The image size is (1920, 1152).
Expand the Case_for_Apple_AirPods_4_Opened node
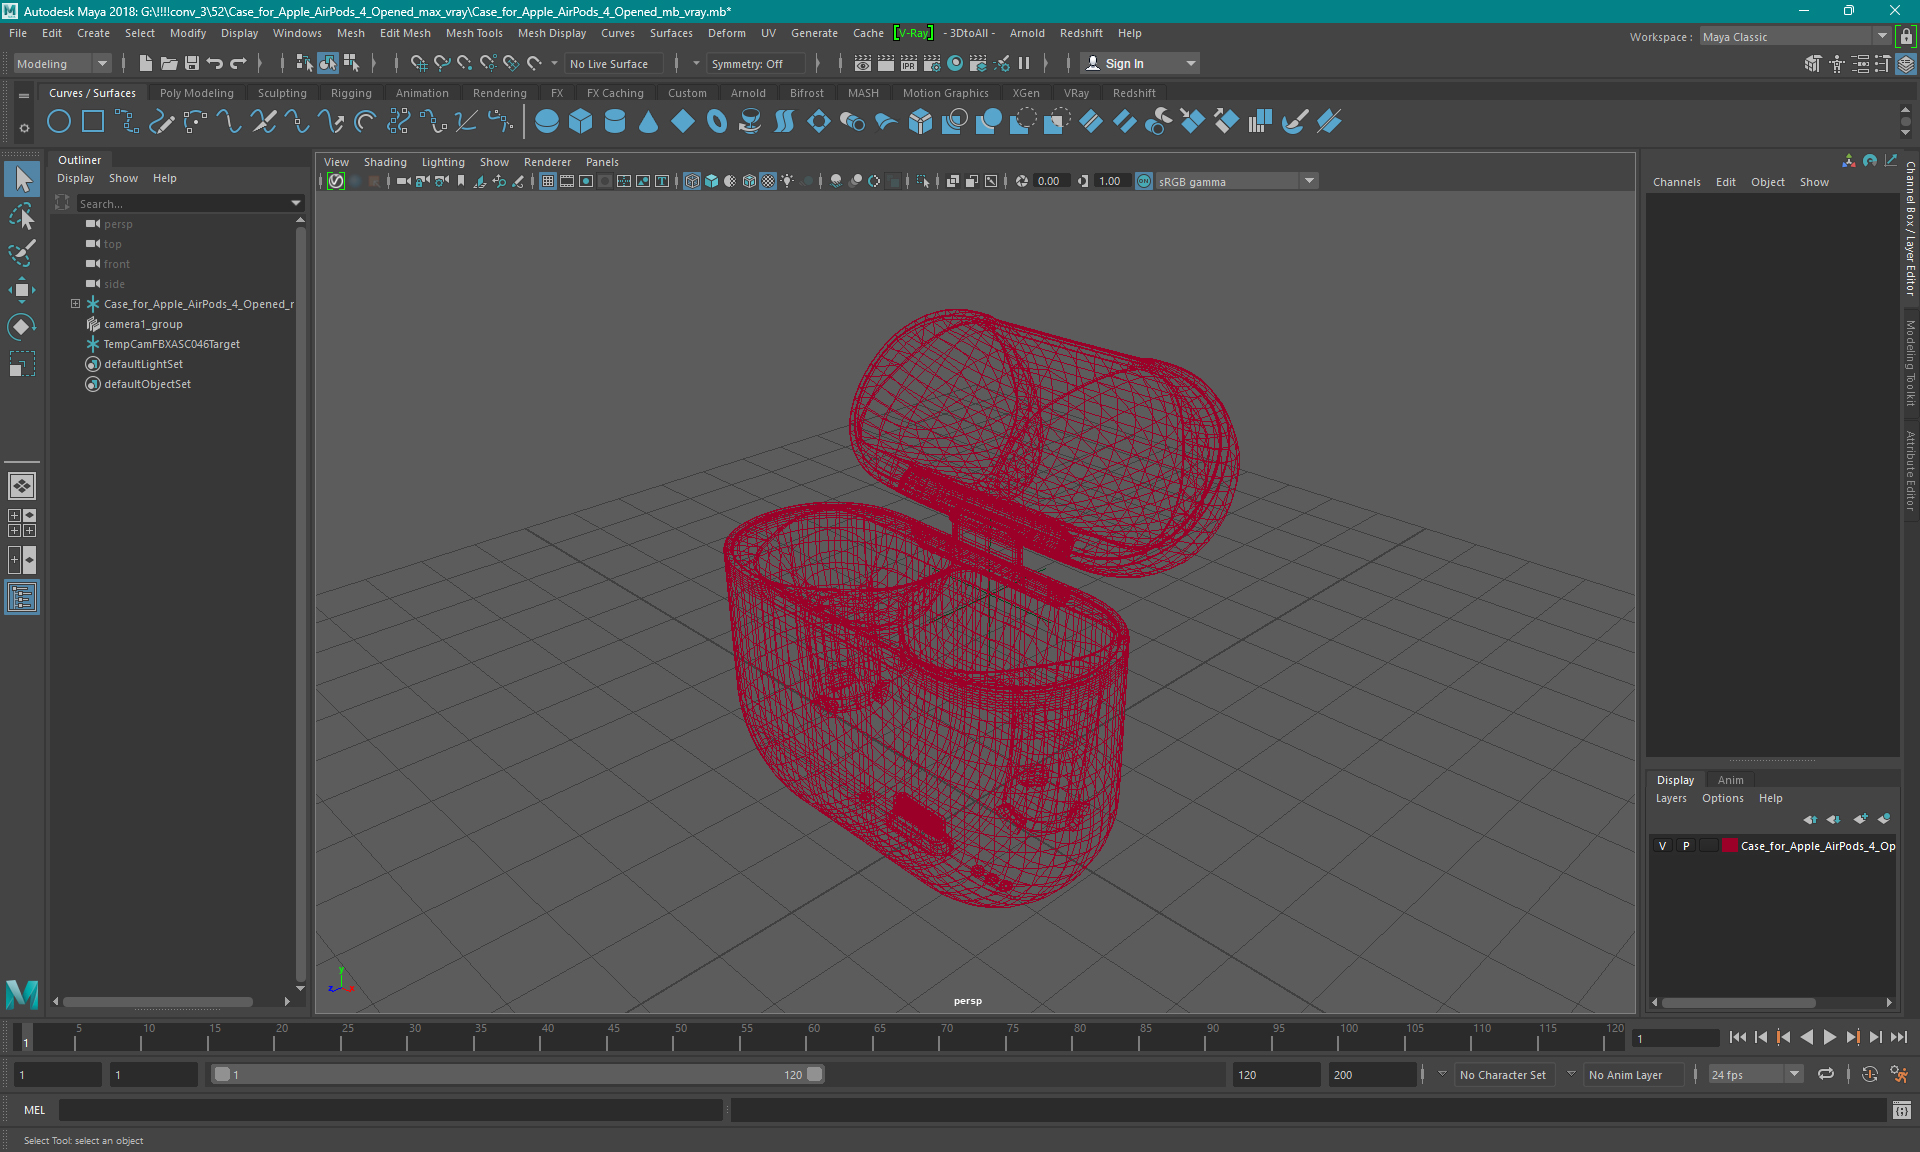[x=75, y=304]
